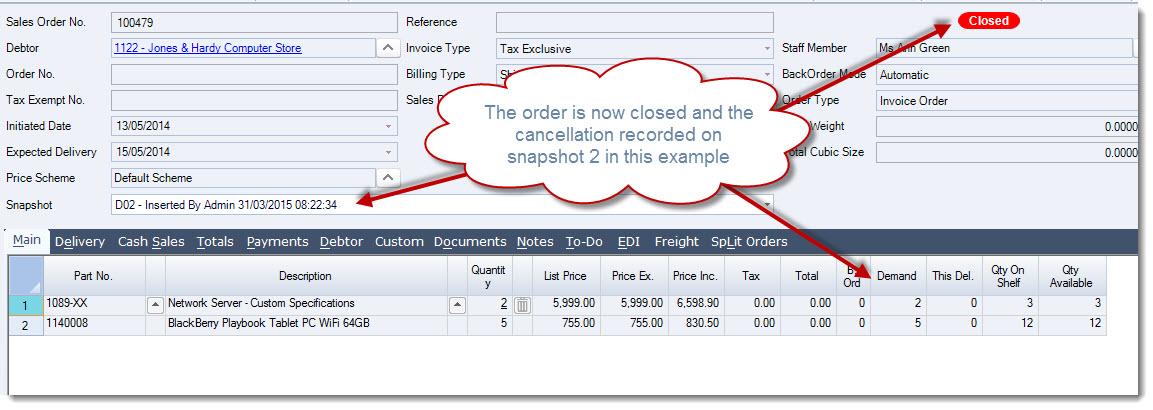The width and height of the screenshot is (1153, 410).
Task: Click the This Del. column header
Action: coord(954,276)
